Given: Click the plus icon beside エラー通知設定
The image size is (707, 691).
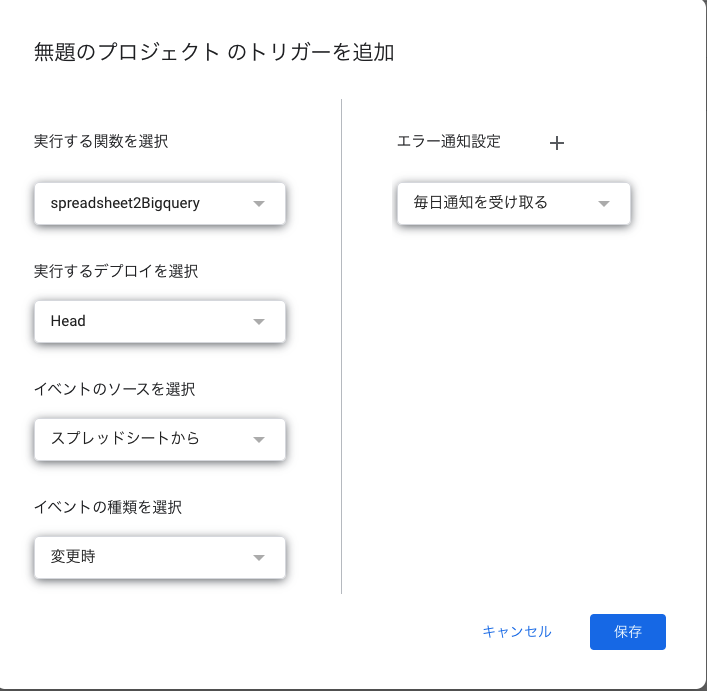Looking at the screenshot, I should (x=557, y=143).
